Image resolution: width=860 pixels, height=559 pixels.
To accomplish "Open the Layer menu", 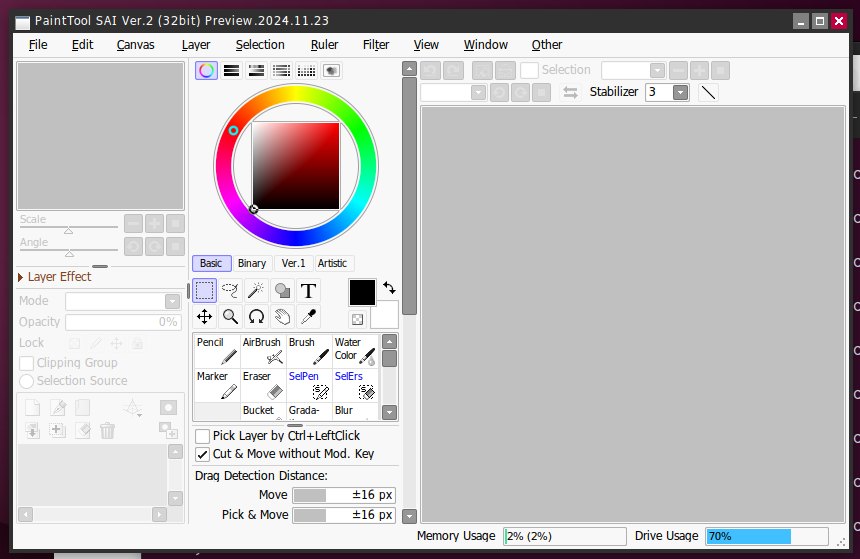I will point(196,45).
